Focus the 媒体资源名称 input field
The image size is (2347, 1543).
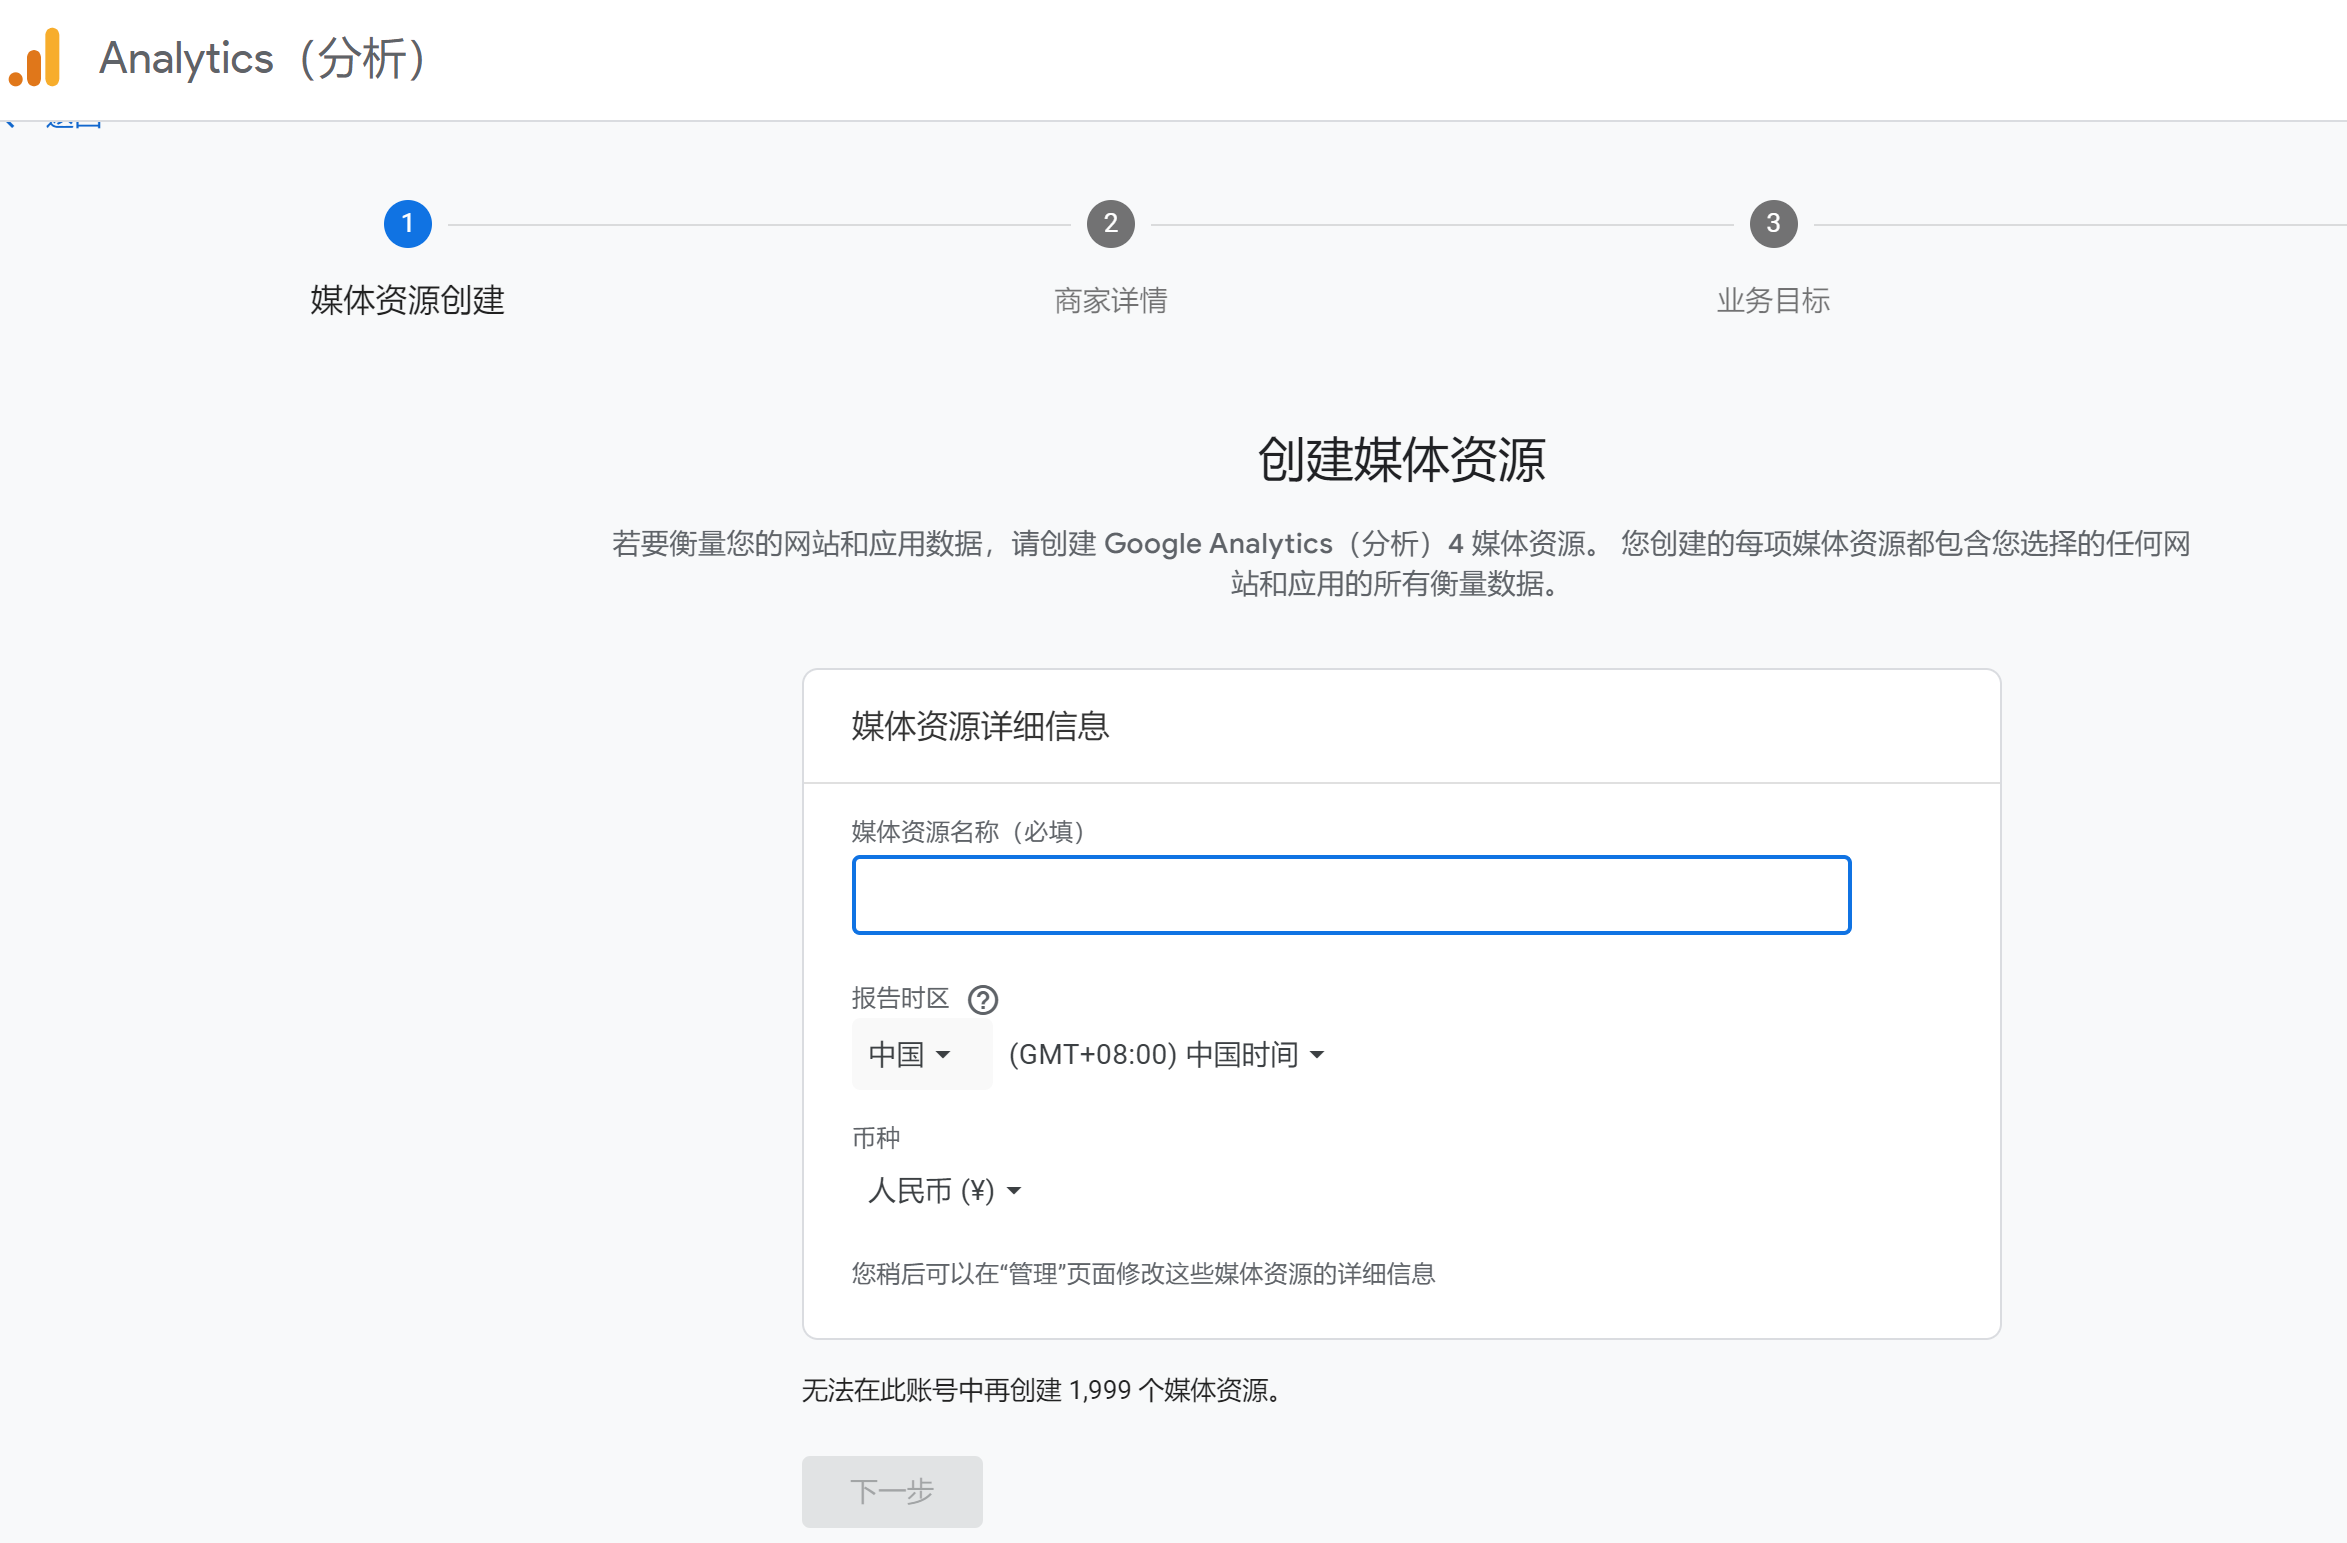pyautogui.click(x=1351, y=895)
